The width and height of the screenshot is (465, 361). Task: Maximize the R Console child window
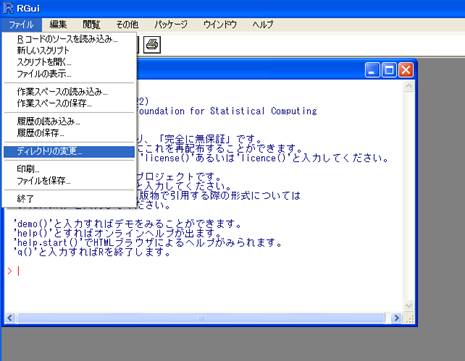[x=389, y=70]
